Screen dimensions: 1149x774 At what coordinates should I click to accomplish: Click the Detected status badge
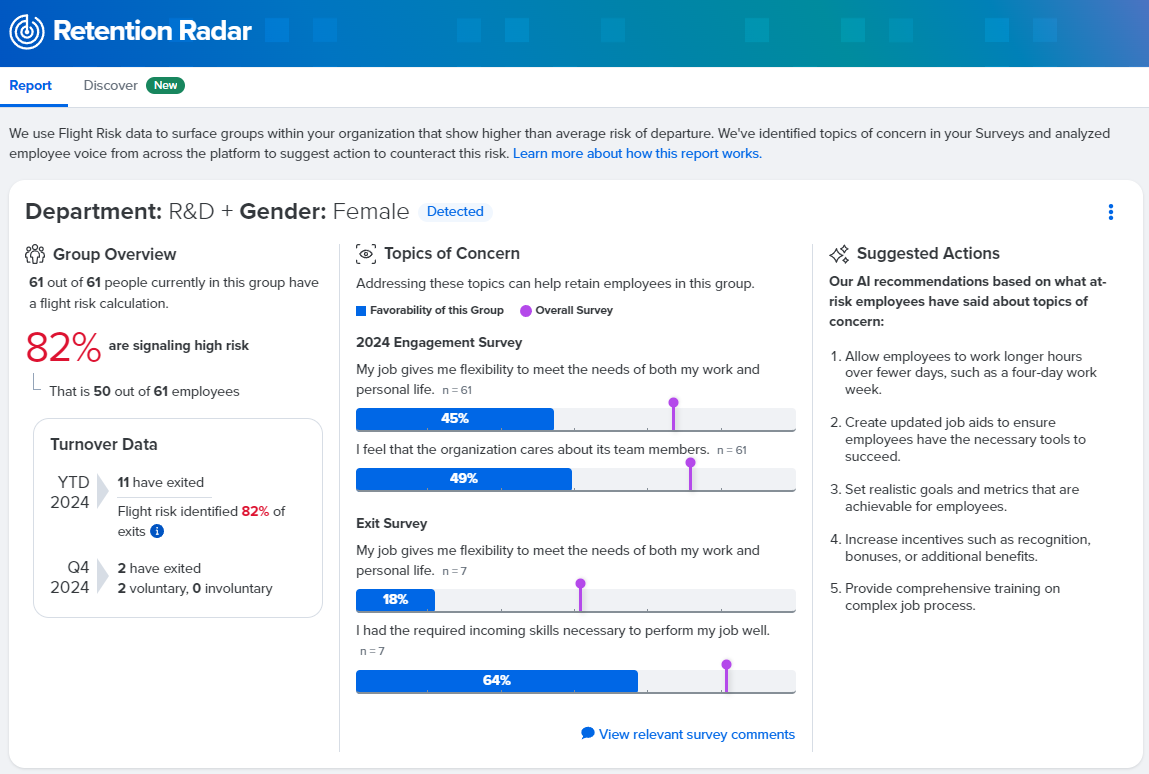click(x=455, y=212)
